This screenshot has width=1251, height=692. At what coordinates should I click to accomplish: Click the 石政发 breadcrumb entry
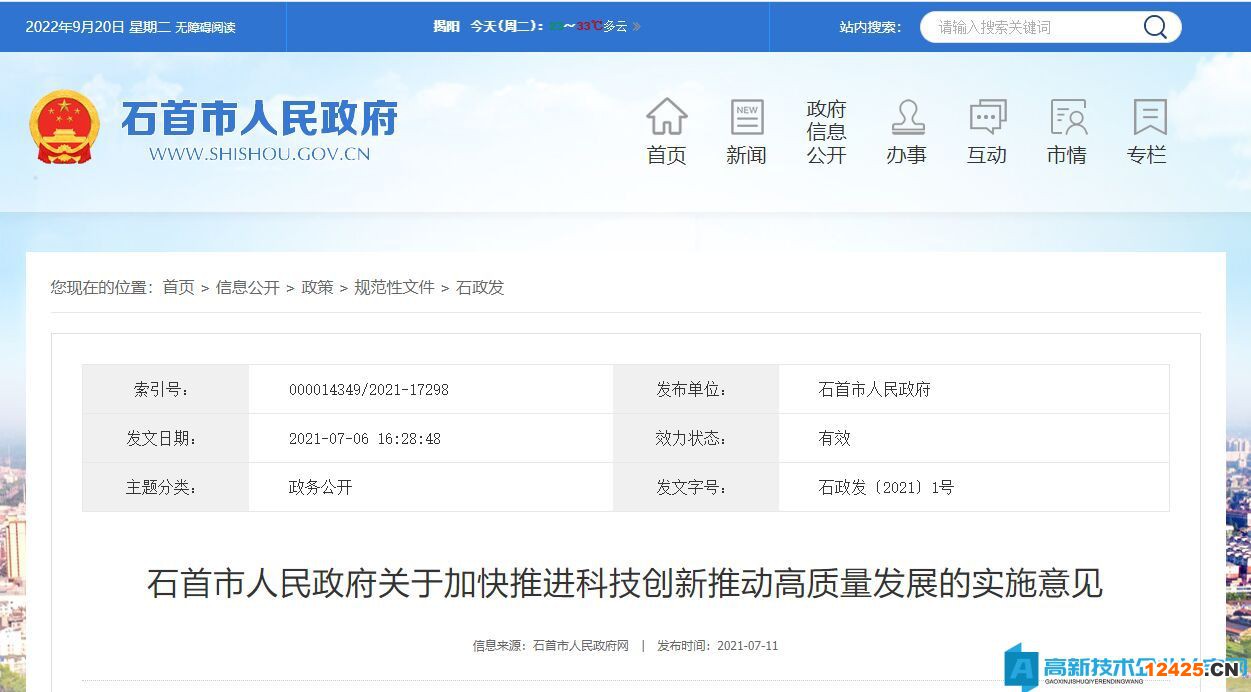pyautogui.click(x=480, y=287)
